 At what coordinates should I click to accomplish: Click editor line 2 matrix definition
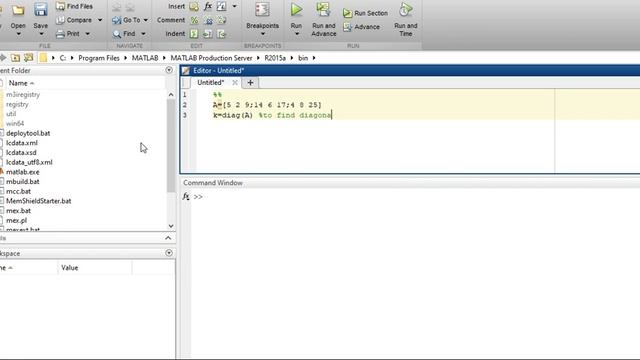267,105
